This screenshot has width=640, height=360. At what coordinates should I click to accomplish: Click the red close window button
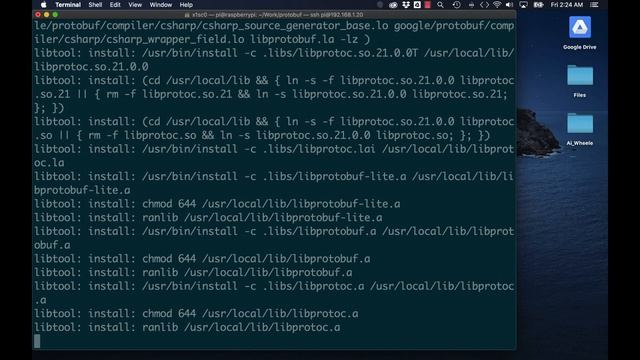[38, 15]
